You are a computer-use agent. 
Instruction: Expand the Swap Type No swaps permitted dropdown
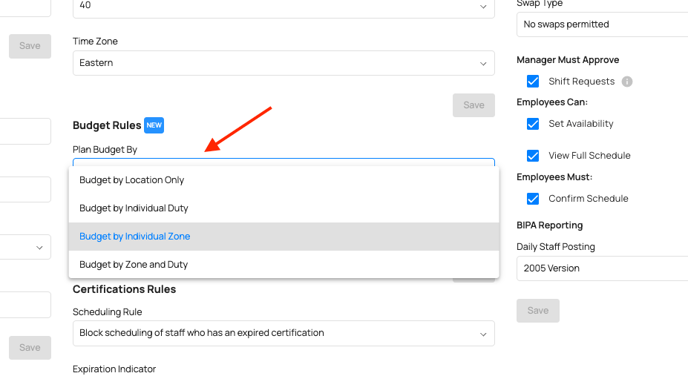602,25
